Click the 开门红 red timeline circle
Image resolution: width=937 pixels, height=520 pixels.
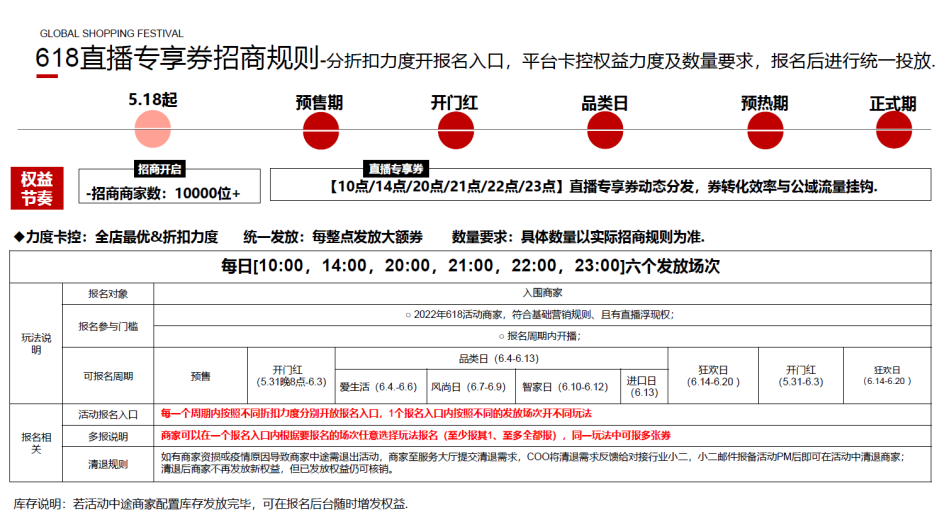click(456, 131)
